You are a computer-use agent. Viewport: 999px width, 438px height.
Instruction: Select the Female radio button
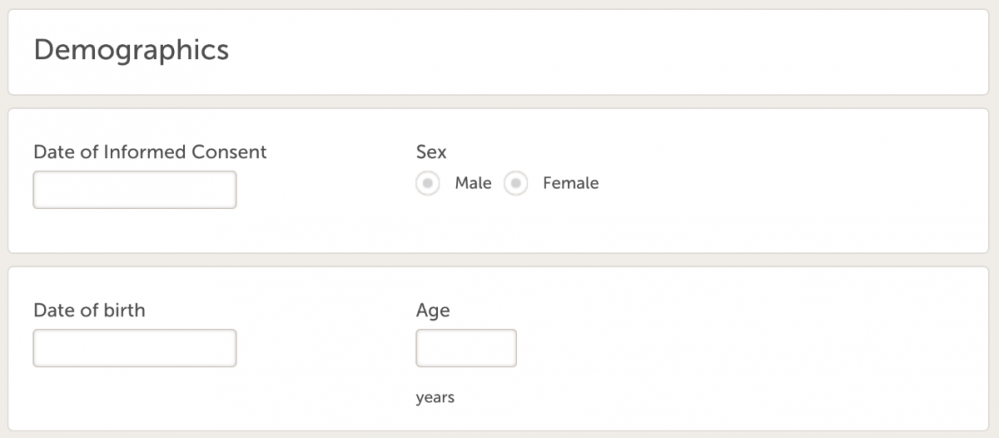click(x=516, y=184)
